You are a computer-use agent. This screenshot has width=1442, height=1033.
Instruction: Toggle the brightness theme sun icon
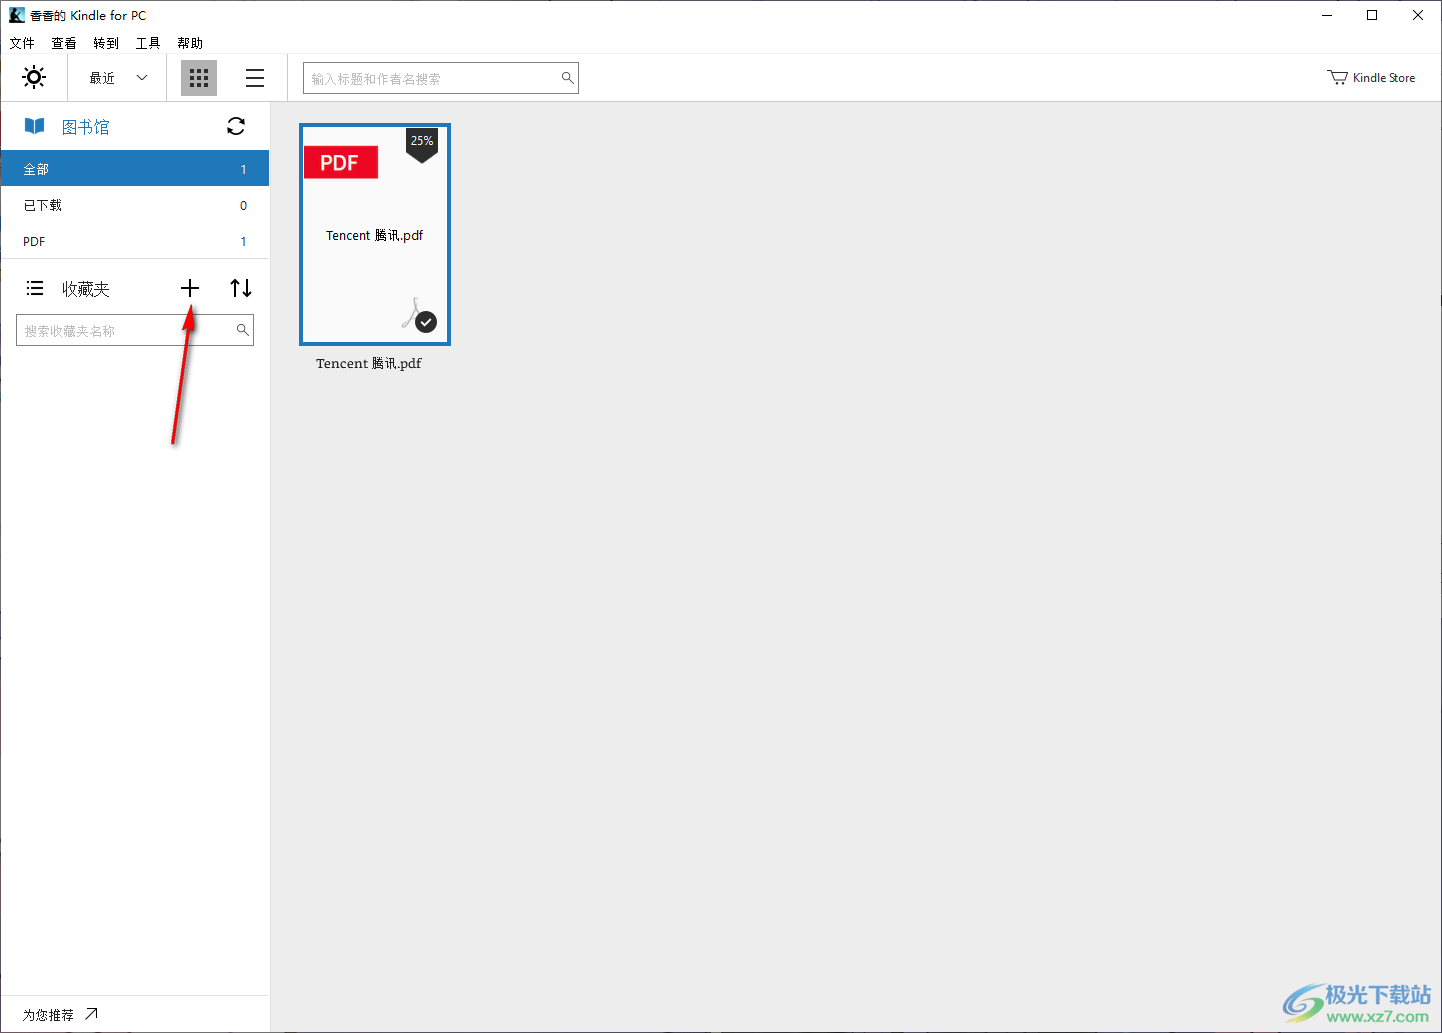click(x=34, y=77)
